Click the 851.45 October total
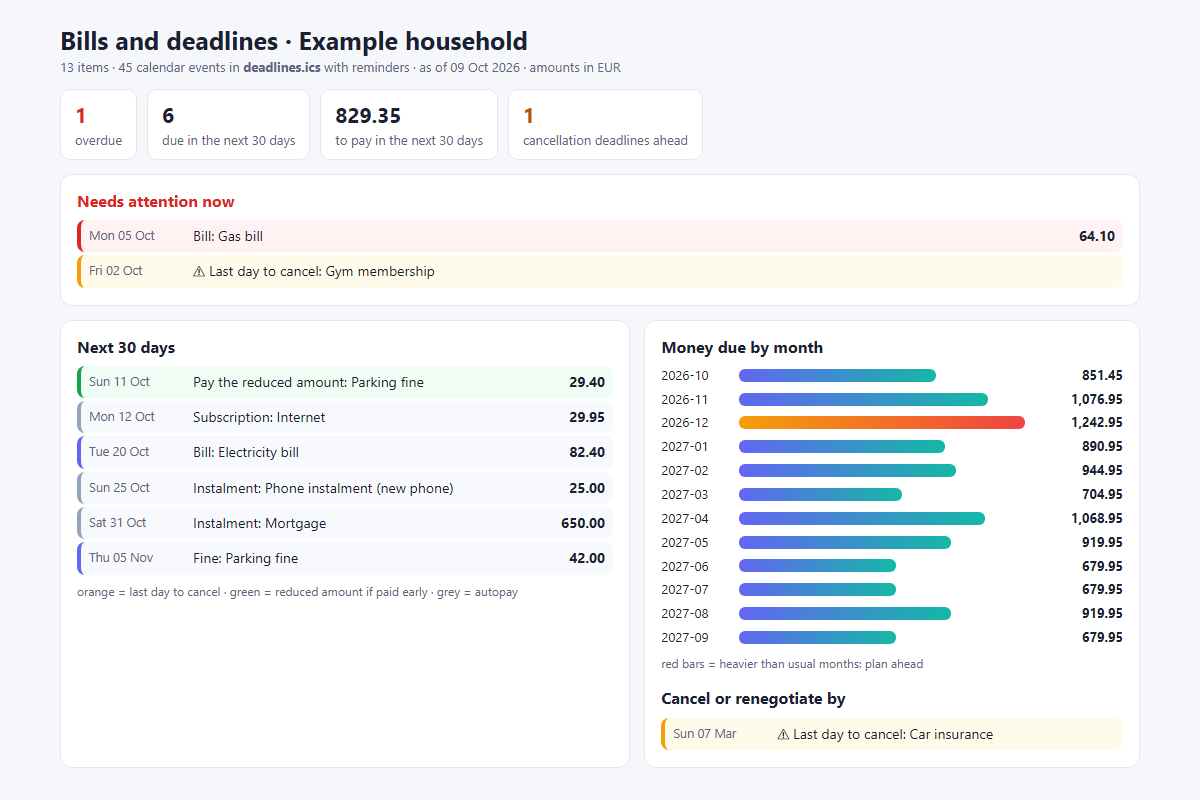1200x800 pixels. pyautogui.click(x=1102, y=375)
